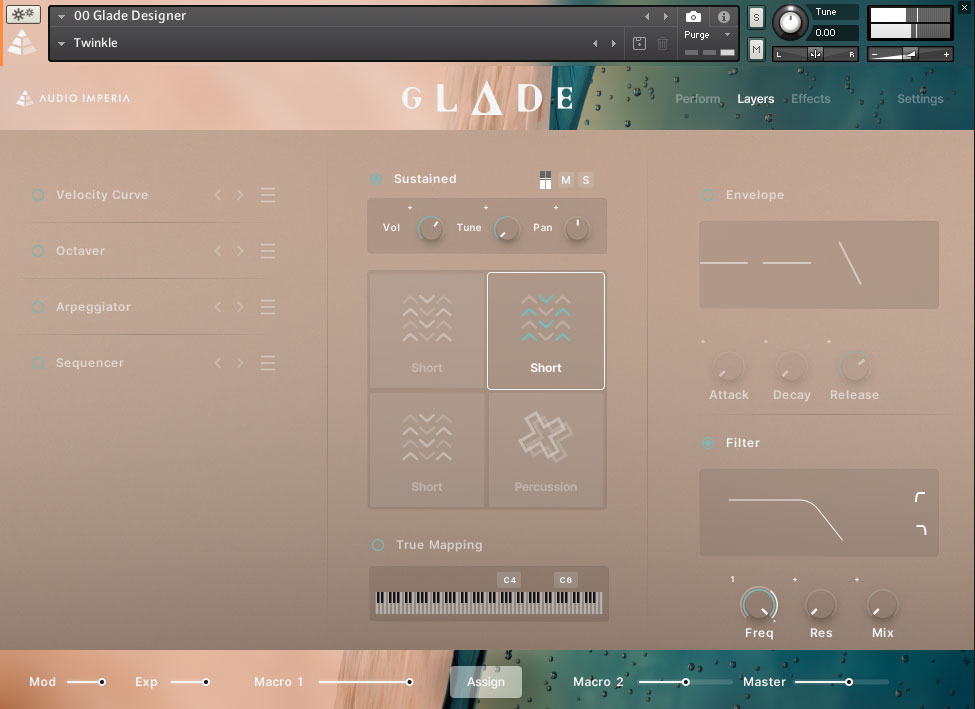Select the high-pass filter shape icon
Viewport: 975px width, 709px height.
(920, 498)
